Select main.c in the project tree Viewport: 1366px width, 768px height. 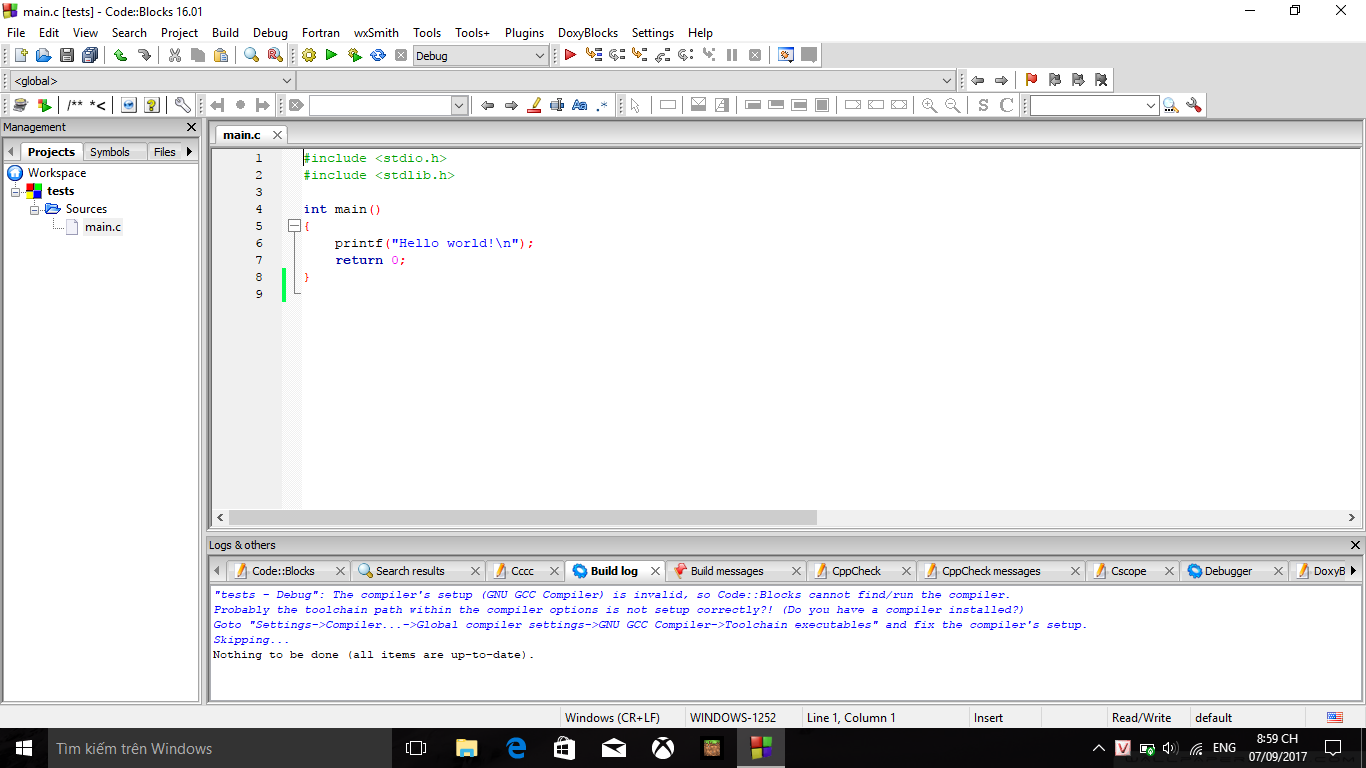pyautogui.click(x=103, y=227)
